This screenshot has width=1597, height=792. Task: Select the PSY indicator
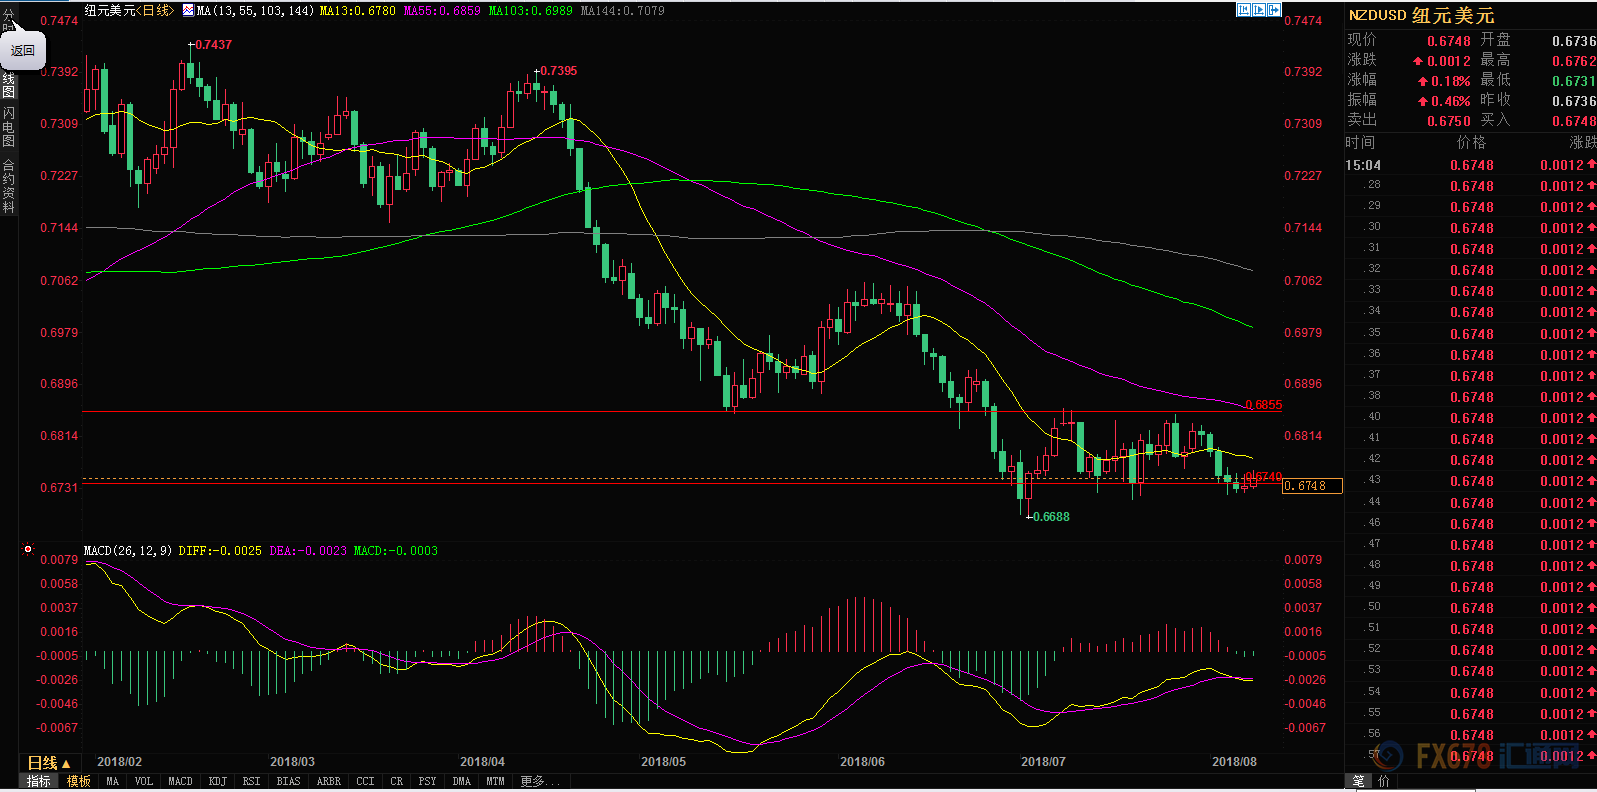point(427,781)
